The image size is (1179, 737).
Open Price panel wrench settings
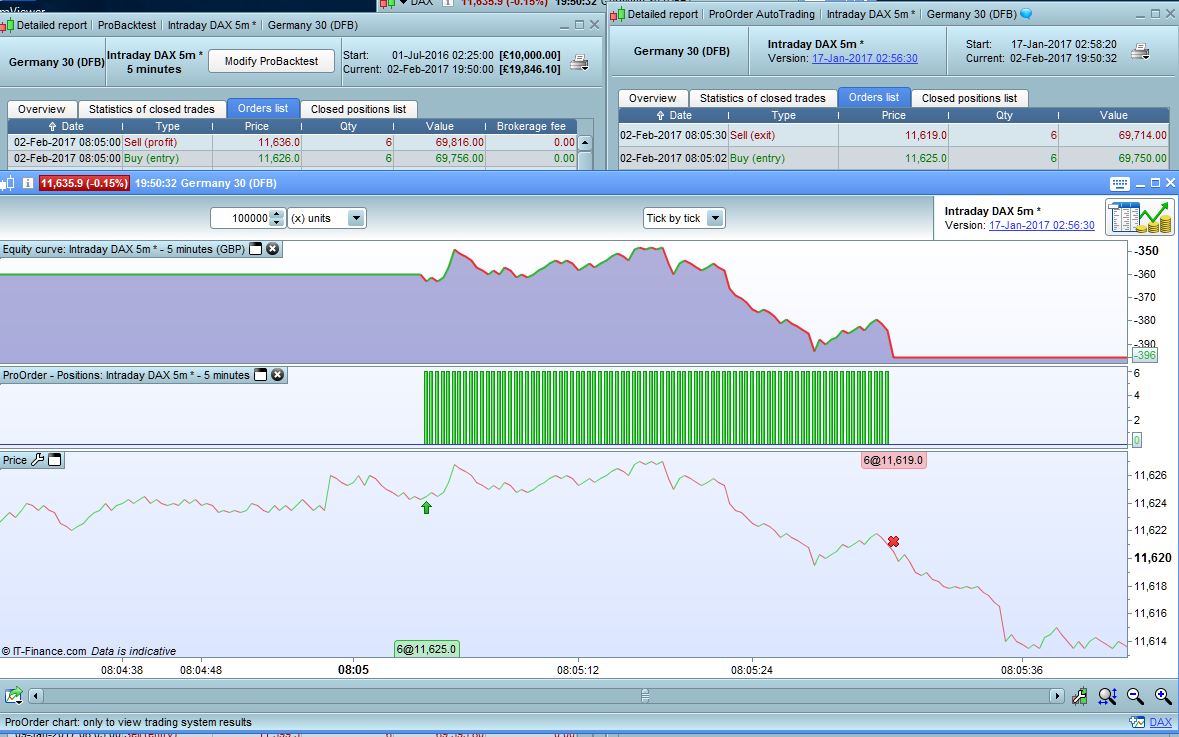click(x=37, y=459)
